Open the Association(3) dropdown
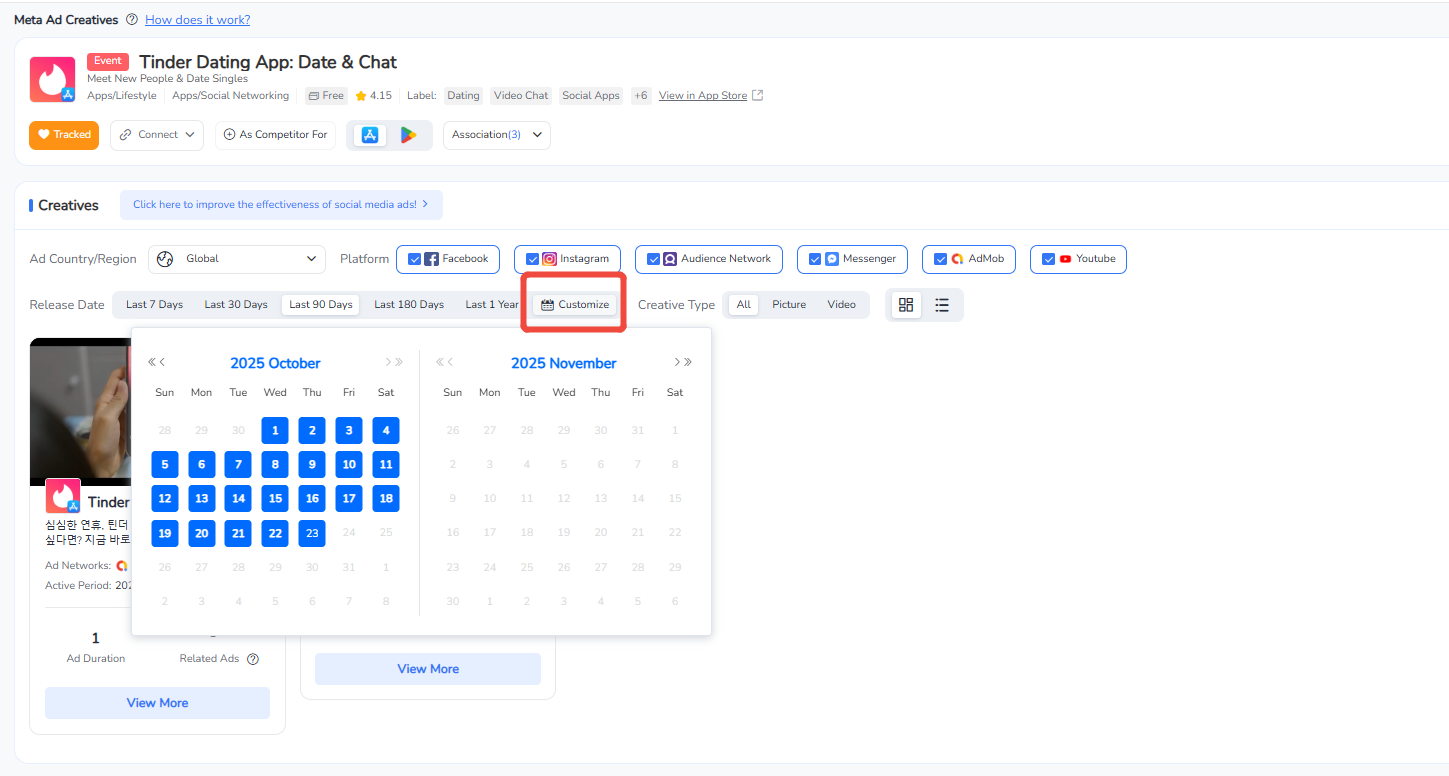This screenshot has width=1449, height=776. pos(496,135)
